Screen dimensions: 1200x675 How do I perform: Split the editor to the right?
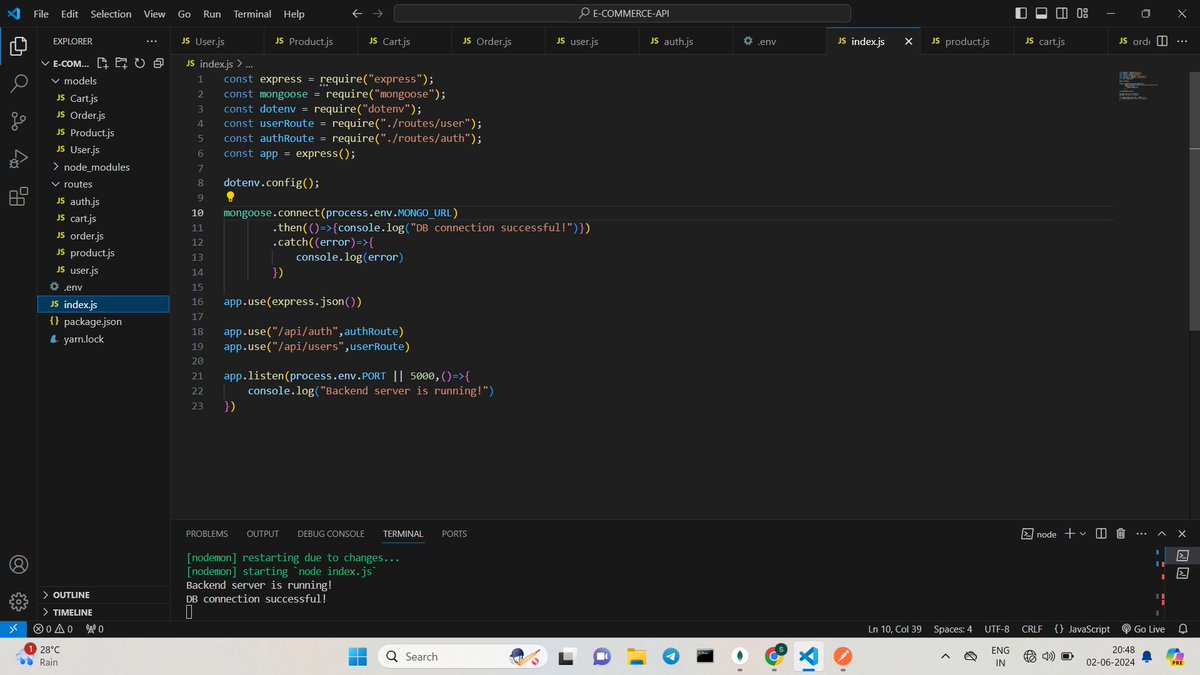click(1162, 41)
